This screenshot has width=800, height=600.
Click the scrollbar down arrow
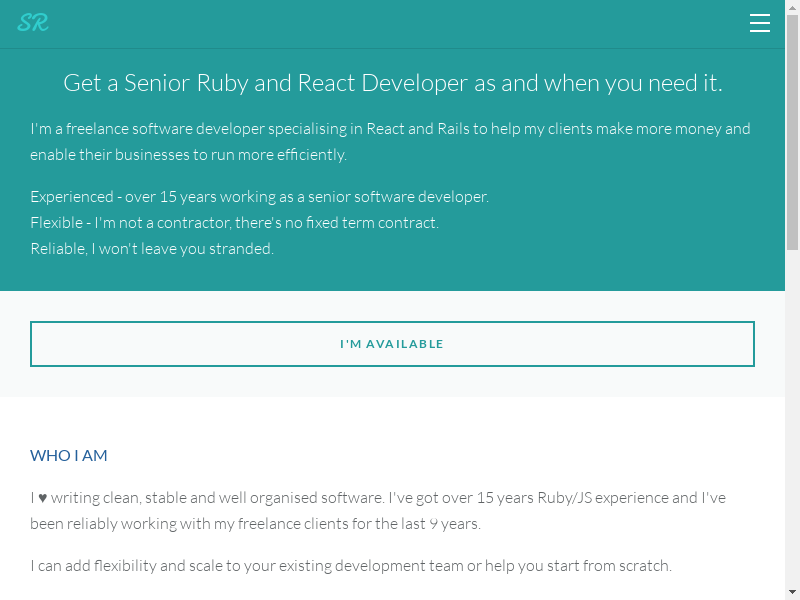click(x=792, y=592)
